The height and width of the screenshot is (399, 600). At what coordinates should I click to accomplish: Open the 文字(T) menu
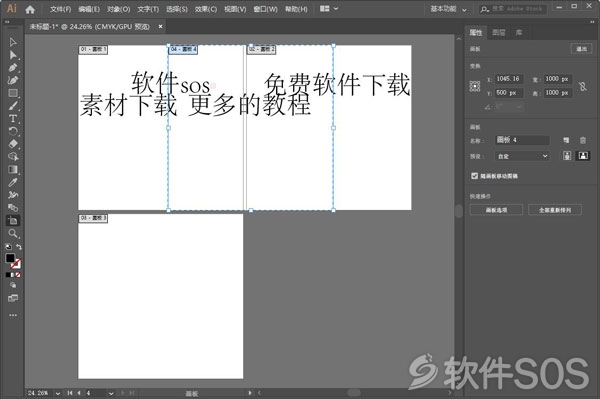(148, 9)
